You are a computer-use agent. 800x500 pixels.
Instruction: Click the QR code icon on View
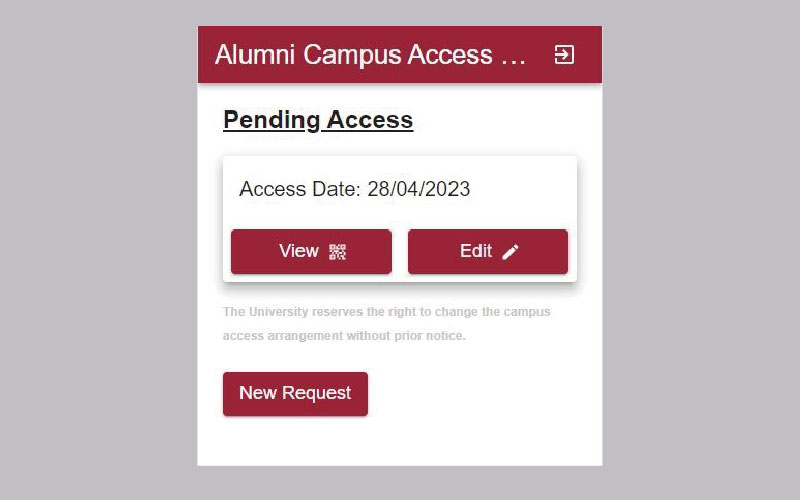pyautogui.click(x=337, y=252)
